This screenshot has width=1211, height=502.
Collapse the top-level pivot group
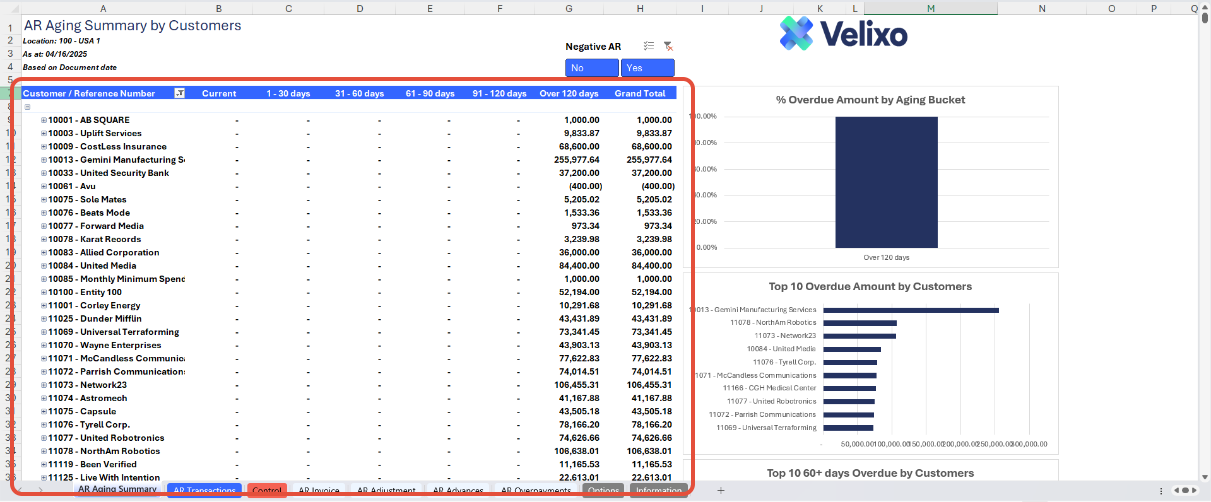[x=27, y=107]
